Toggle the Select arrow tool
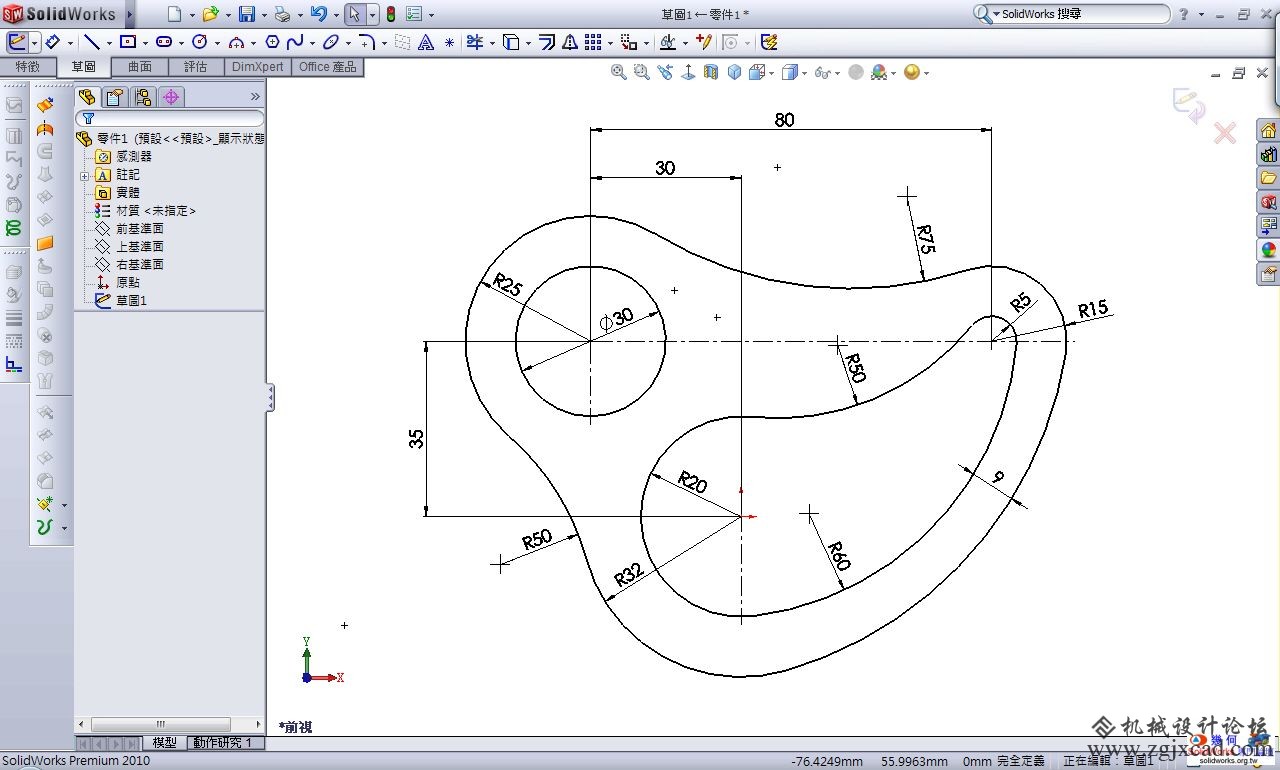Image resolution: width=1280 pixels, height=770 pixels. pyautogui.click(x=354, y=14)
